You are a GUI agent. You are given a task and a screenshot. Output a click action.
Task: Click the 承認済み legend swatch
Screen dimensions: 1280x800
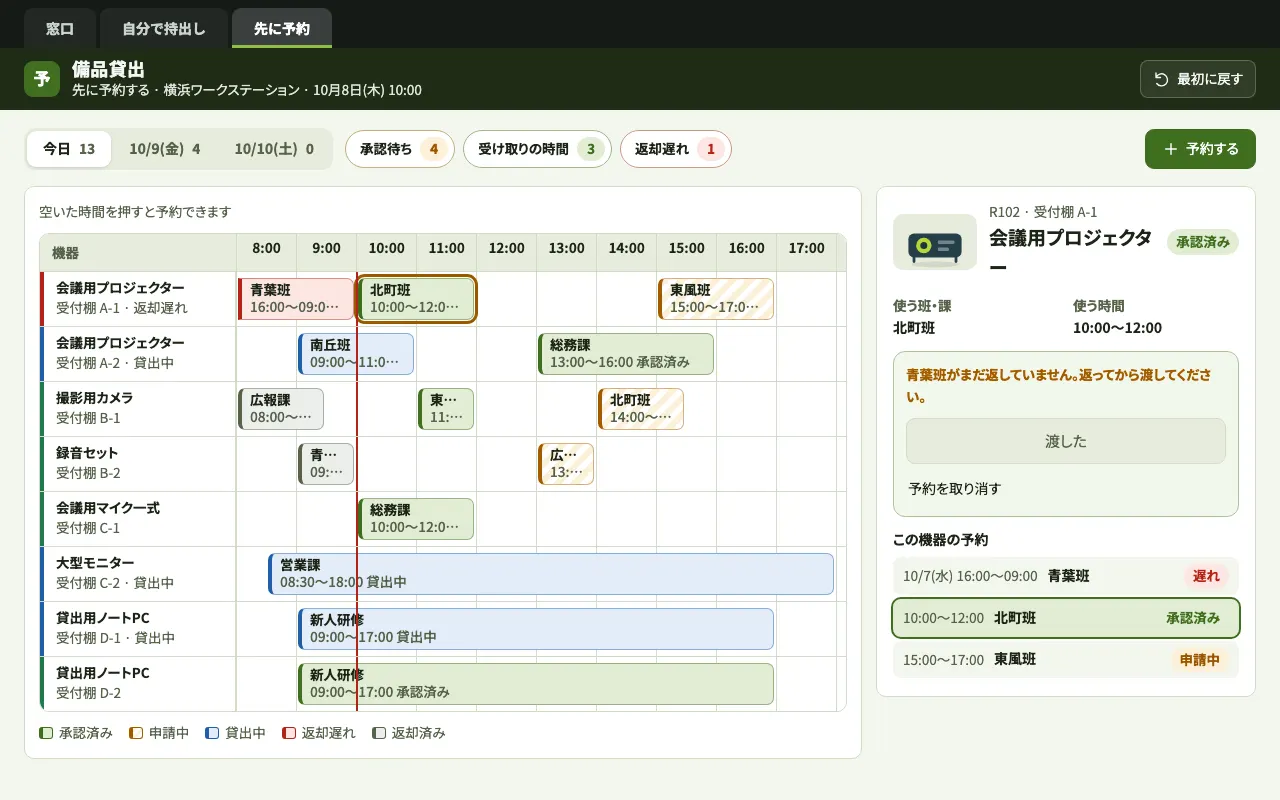46,733
